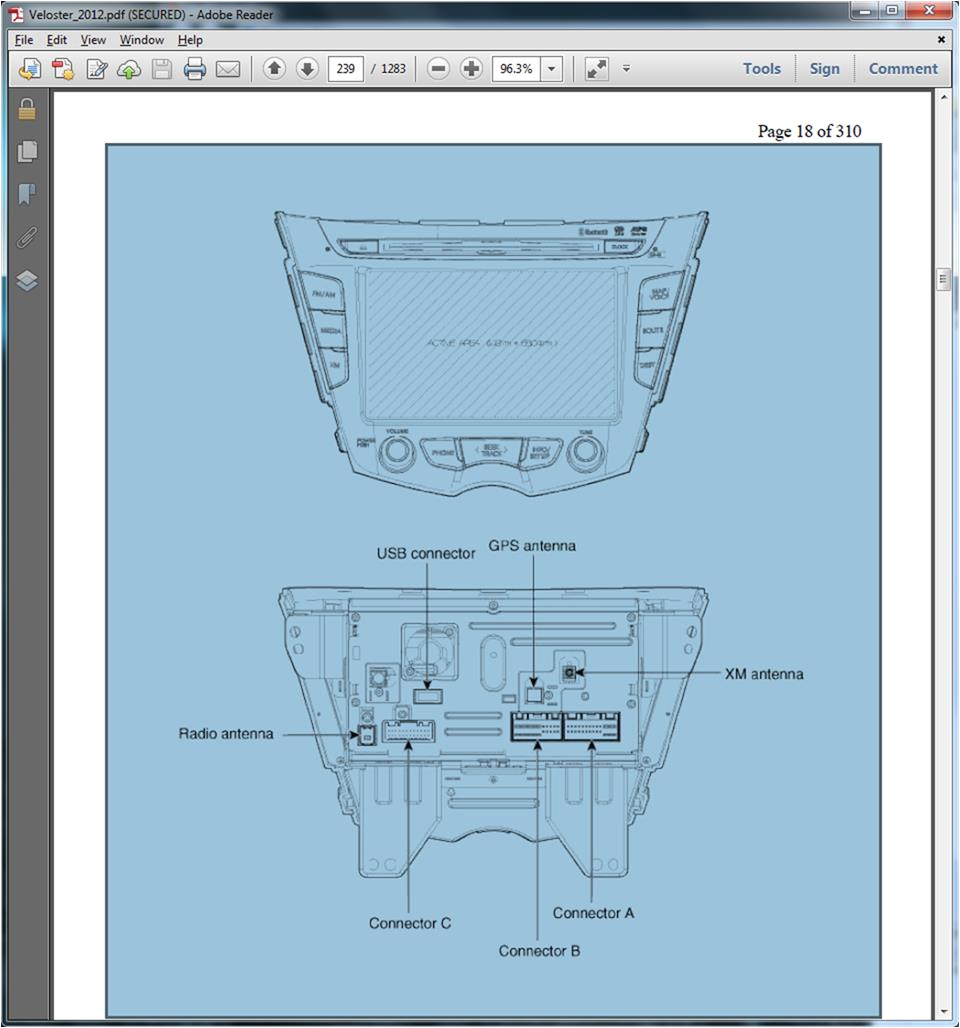Click the page number input field
Viewport: 960px width, 1028px height.
345,69
